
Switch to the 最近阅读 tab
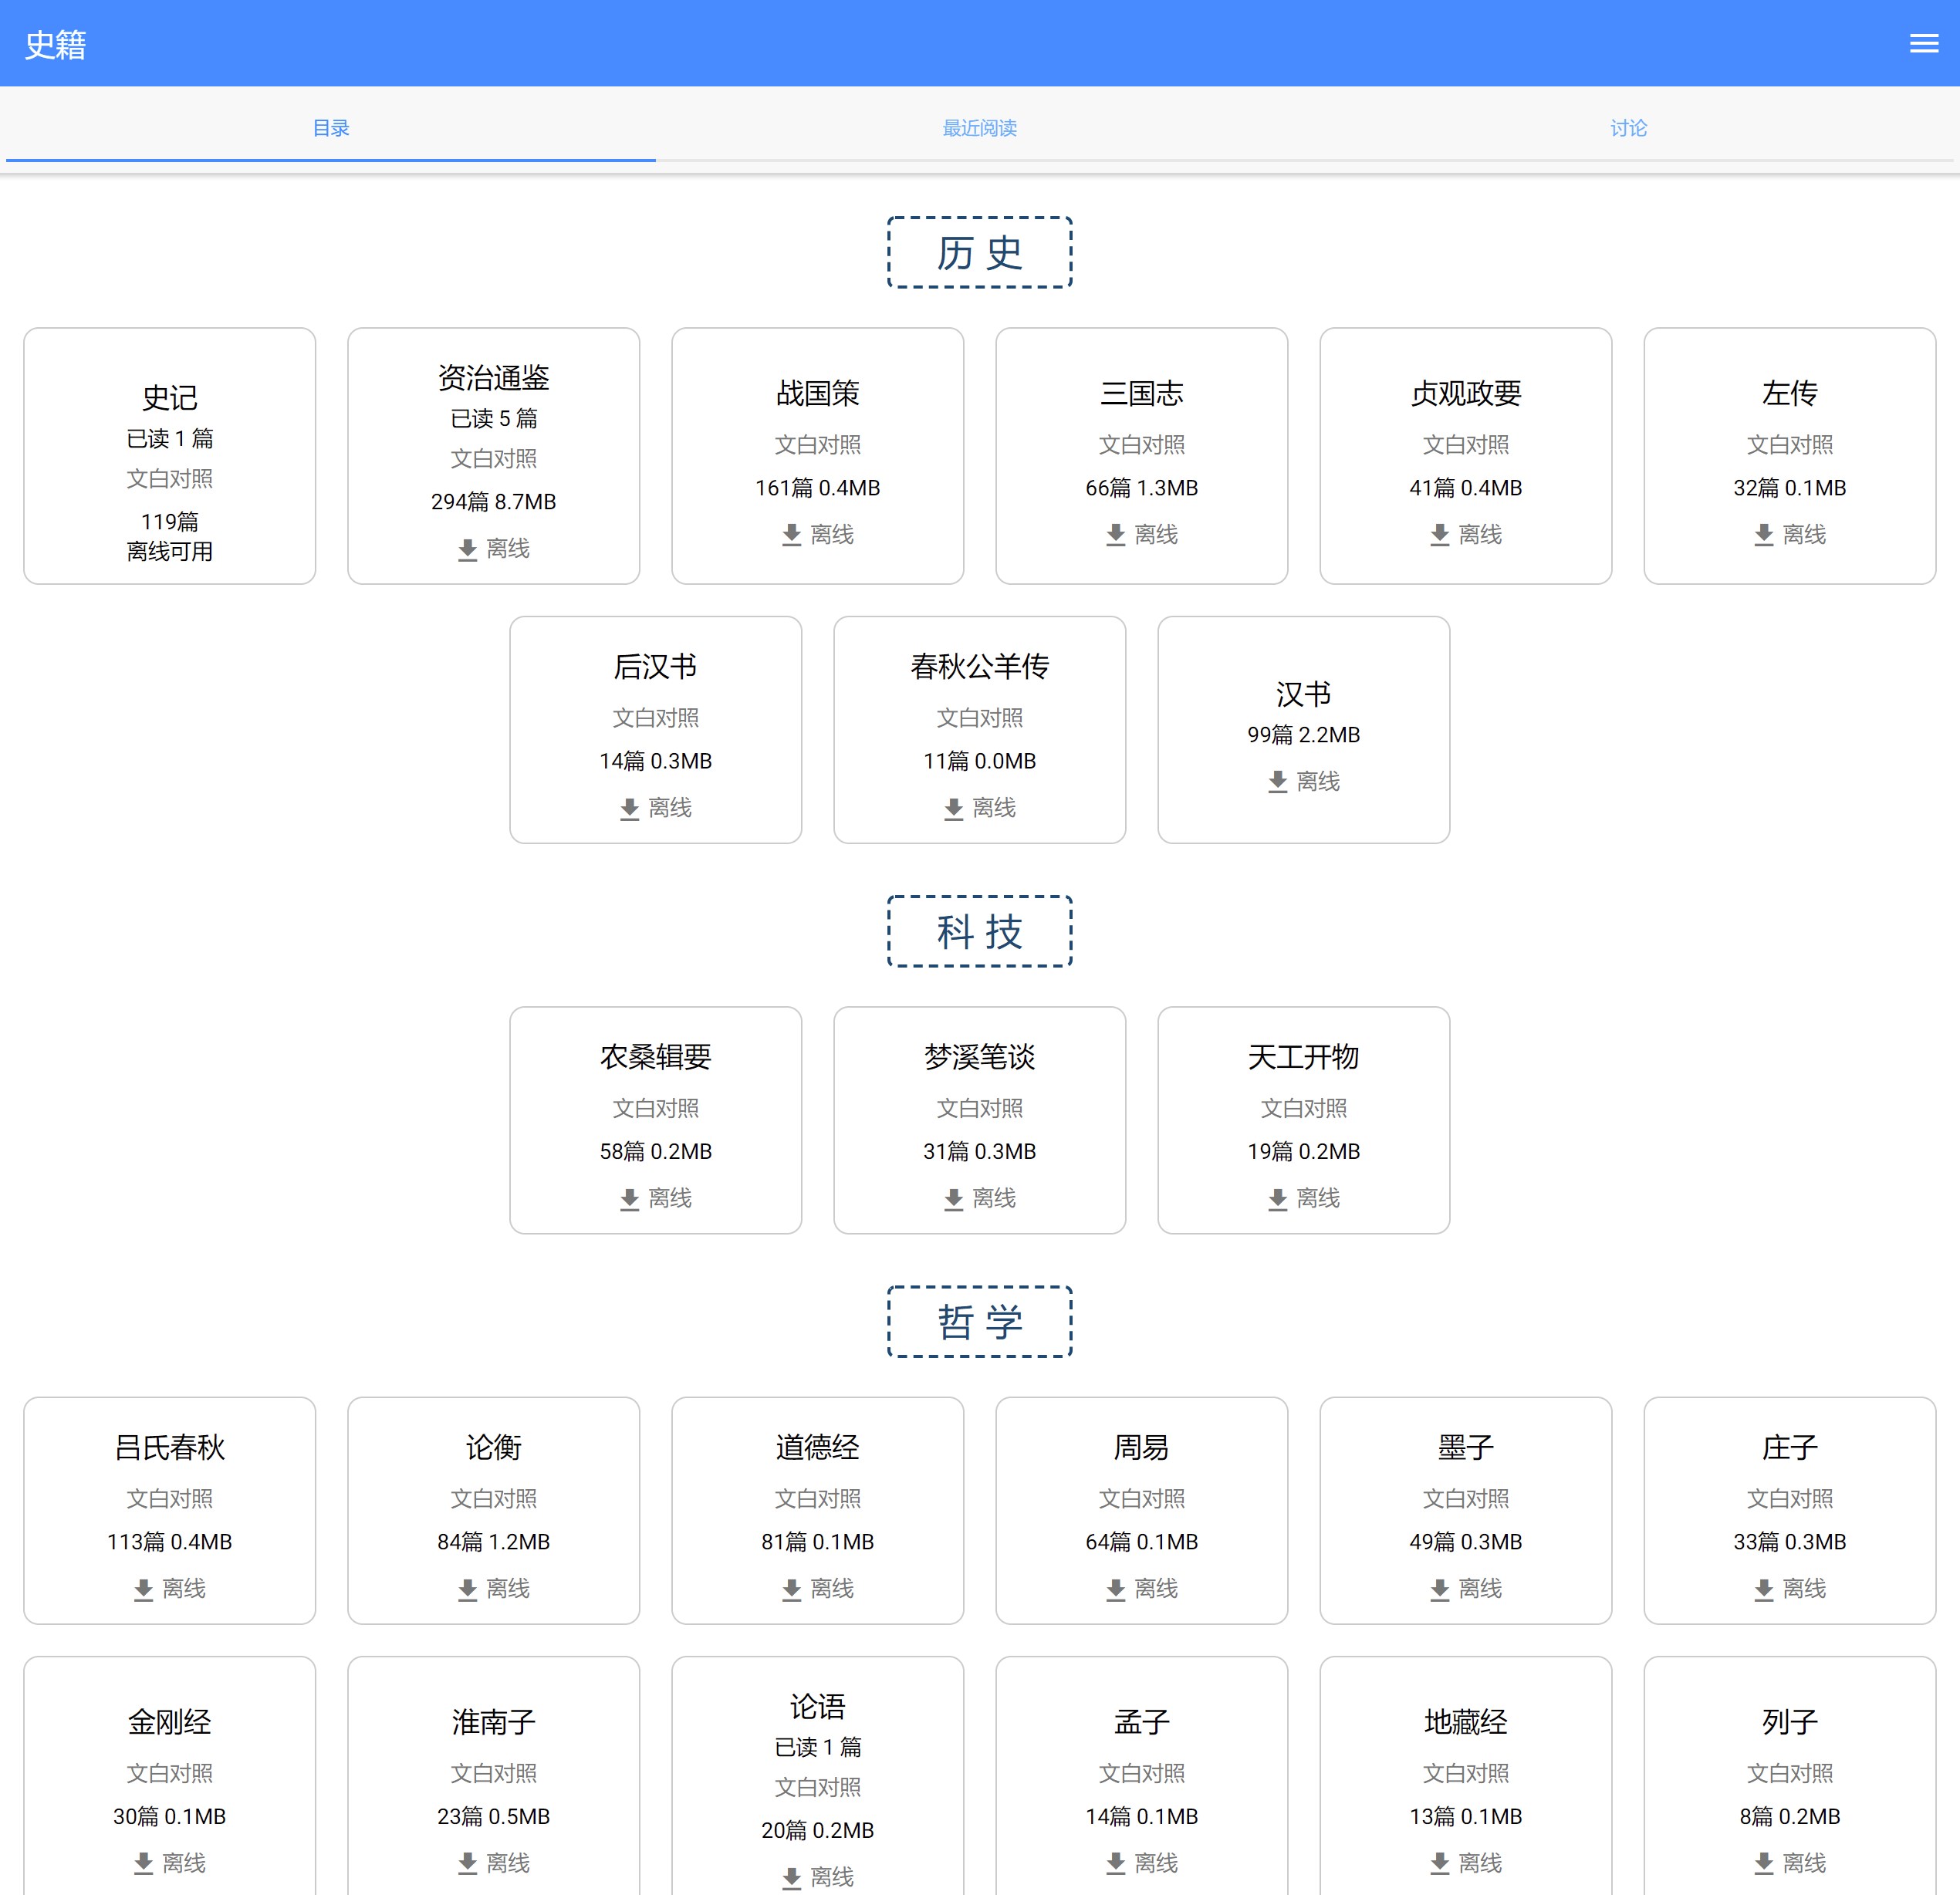(979, 128)
